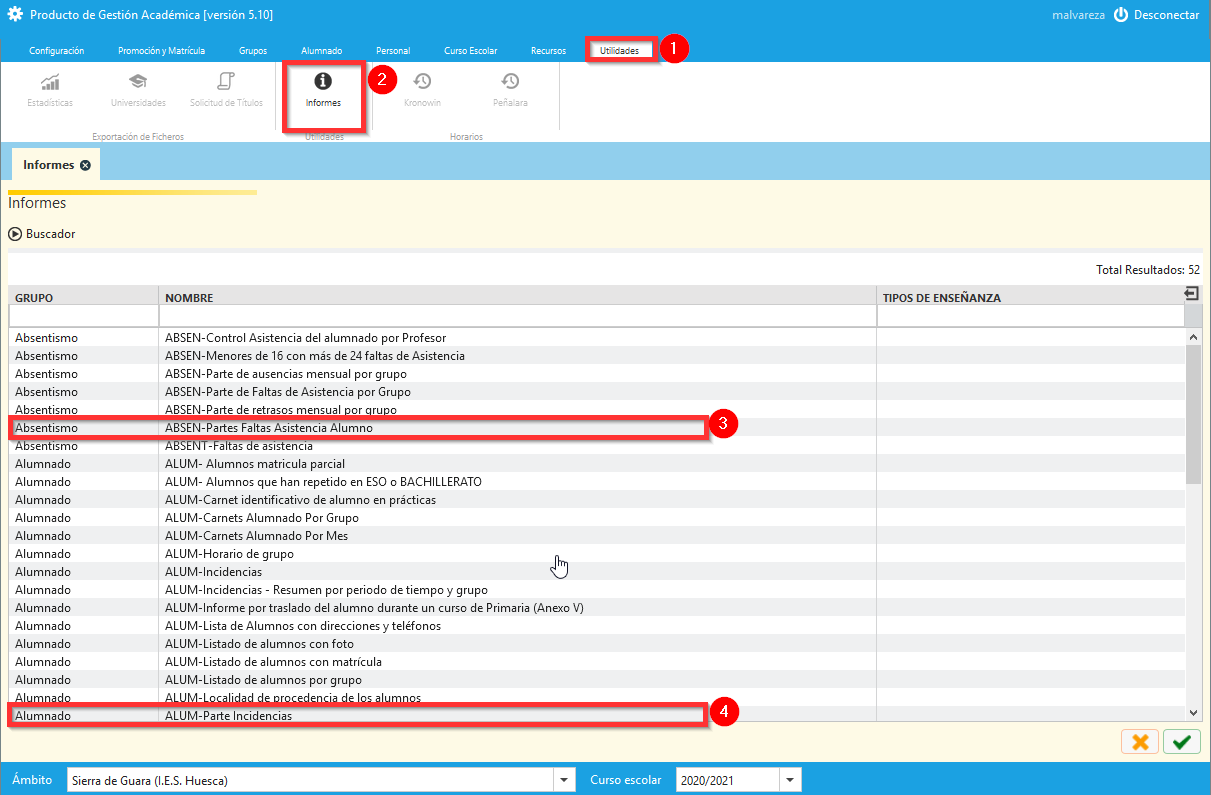The width and height of the screenshot is (1211, 795).
Task: Click the gear icon in title bar
Action: point(15,15)
